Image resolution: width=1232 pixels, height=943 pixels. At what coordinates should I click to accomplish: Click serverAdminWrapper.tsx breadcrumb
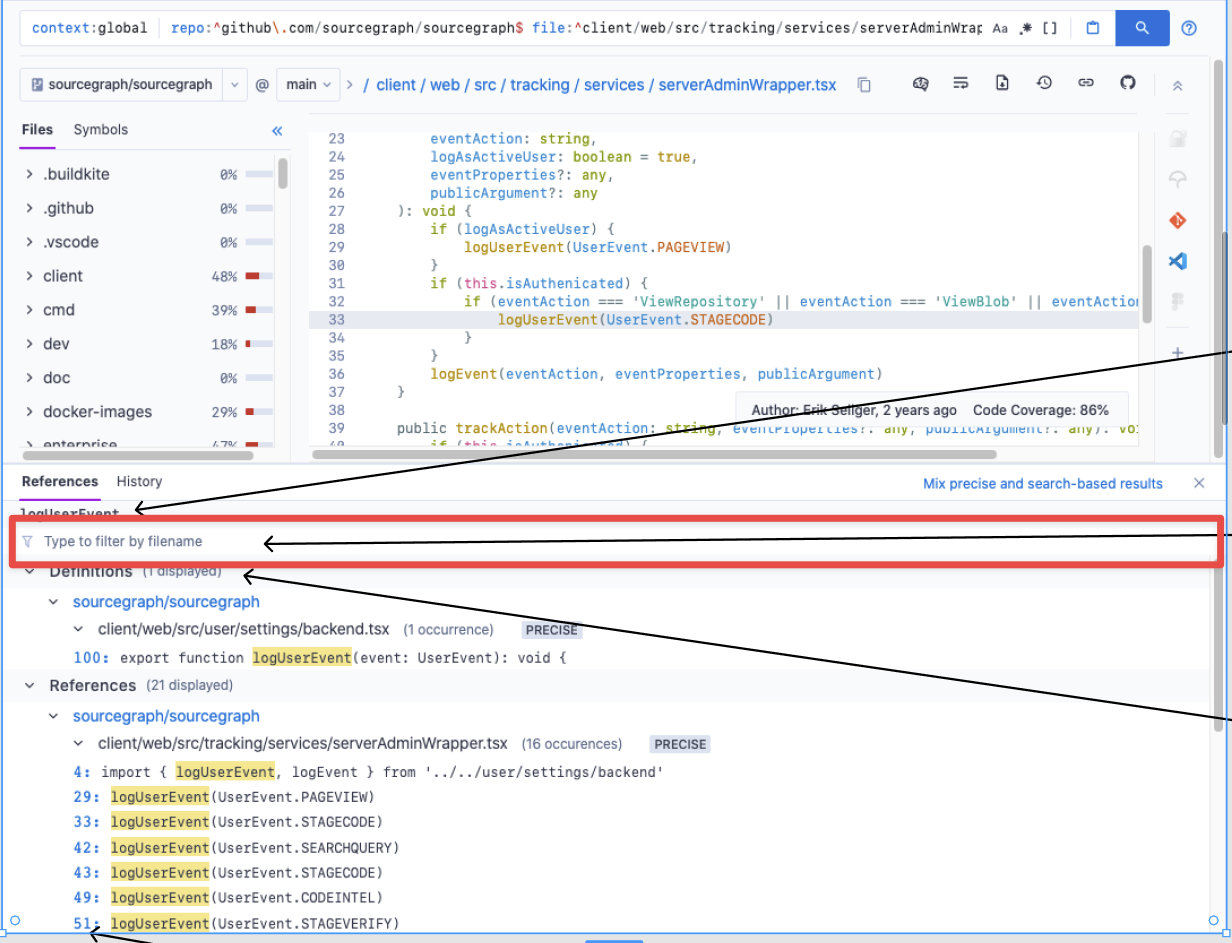pyautogui.click(x=747, y=85)
